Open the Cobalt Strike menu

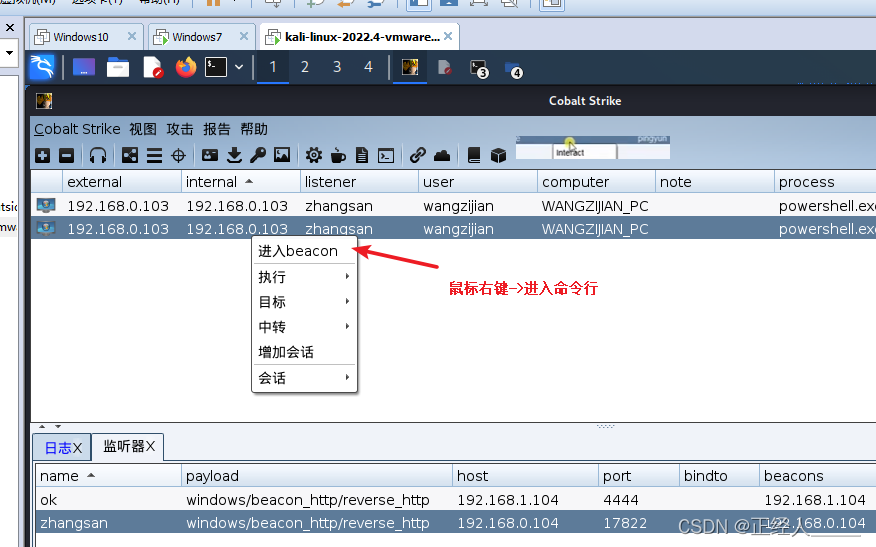coord(77,129)
